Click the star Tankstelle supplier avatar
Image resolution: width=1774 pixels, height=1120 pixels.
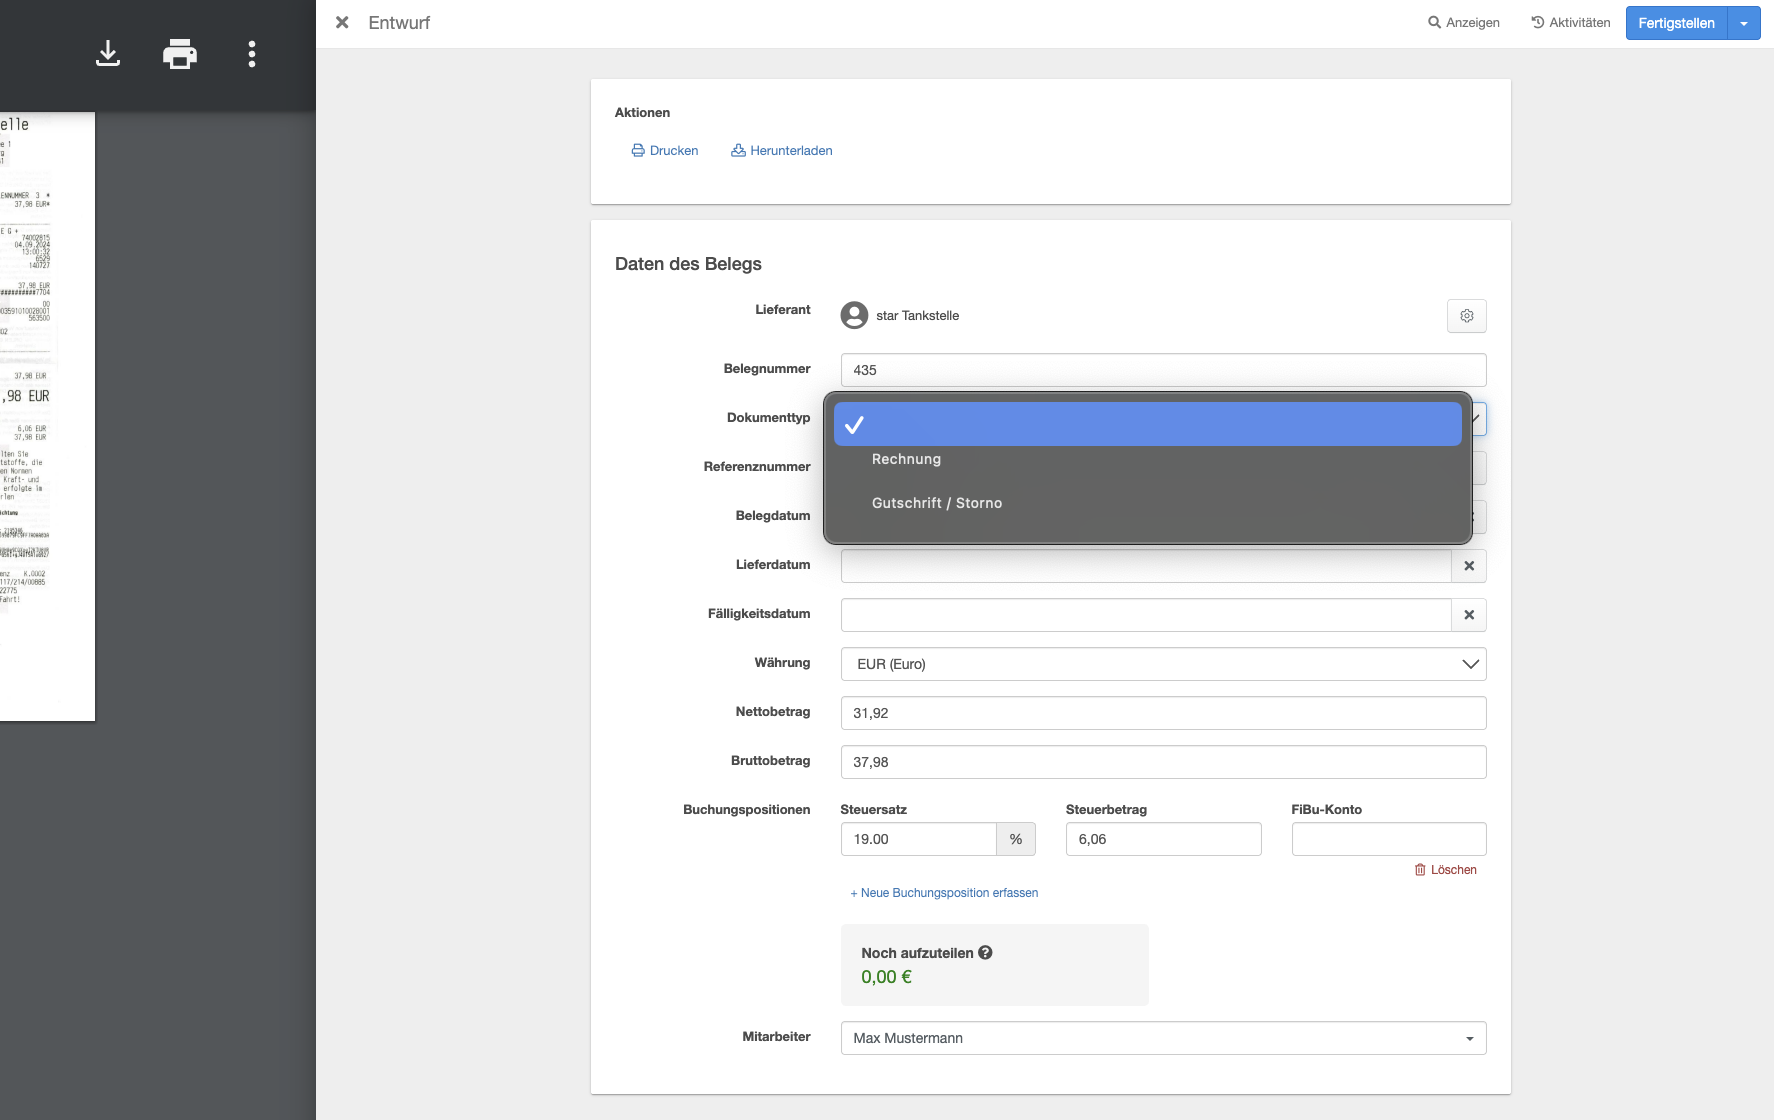(x=854, y=316)
